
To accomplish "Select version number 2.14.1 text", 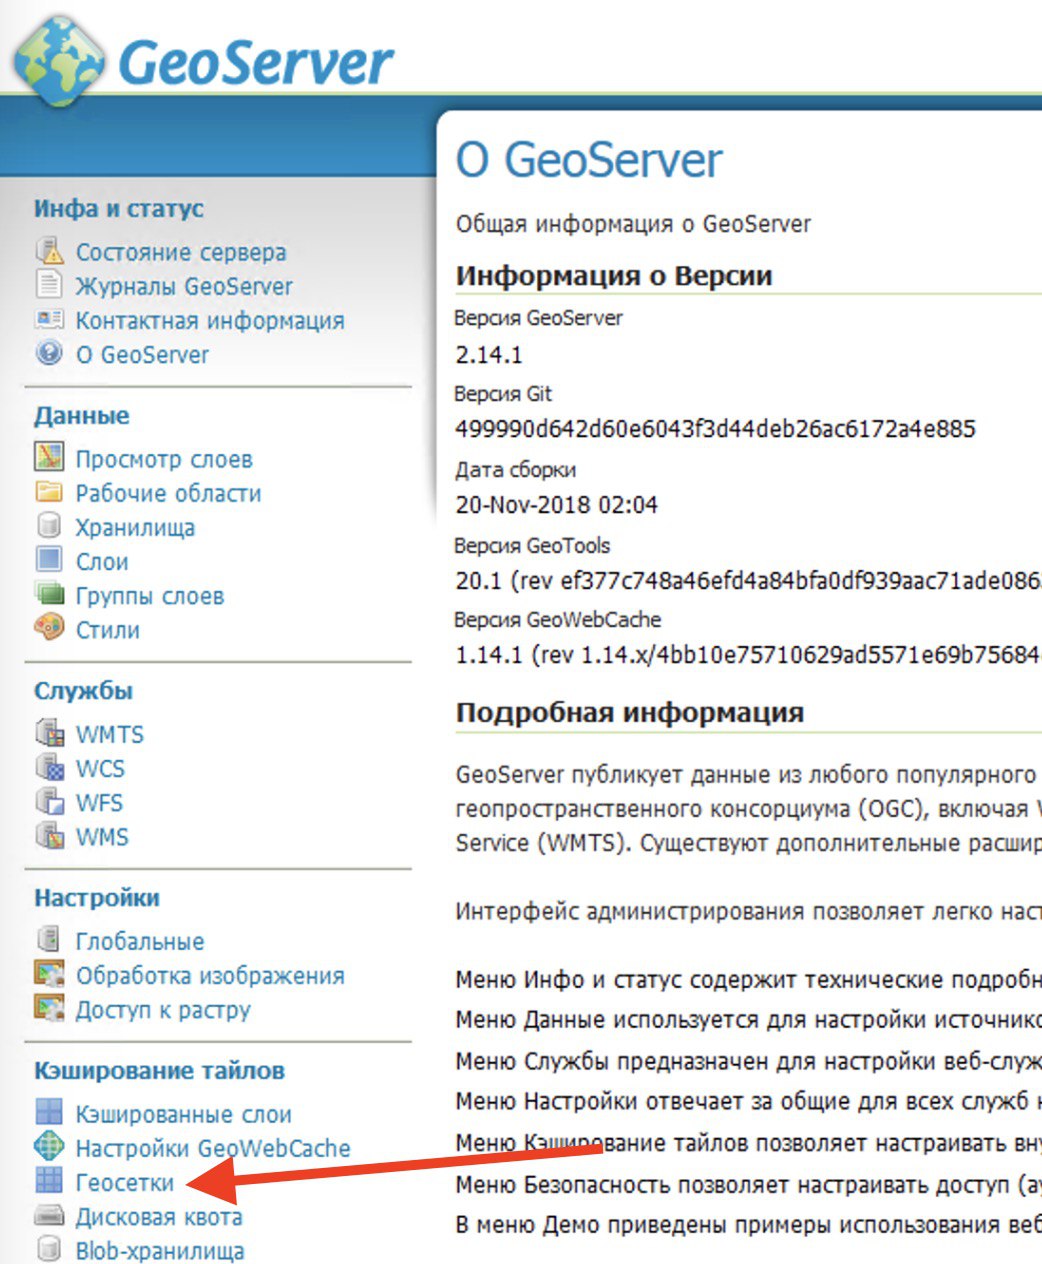I will [489, 354].
